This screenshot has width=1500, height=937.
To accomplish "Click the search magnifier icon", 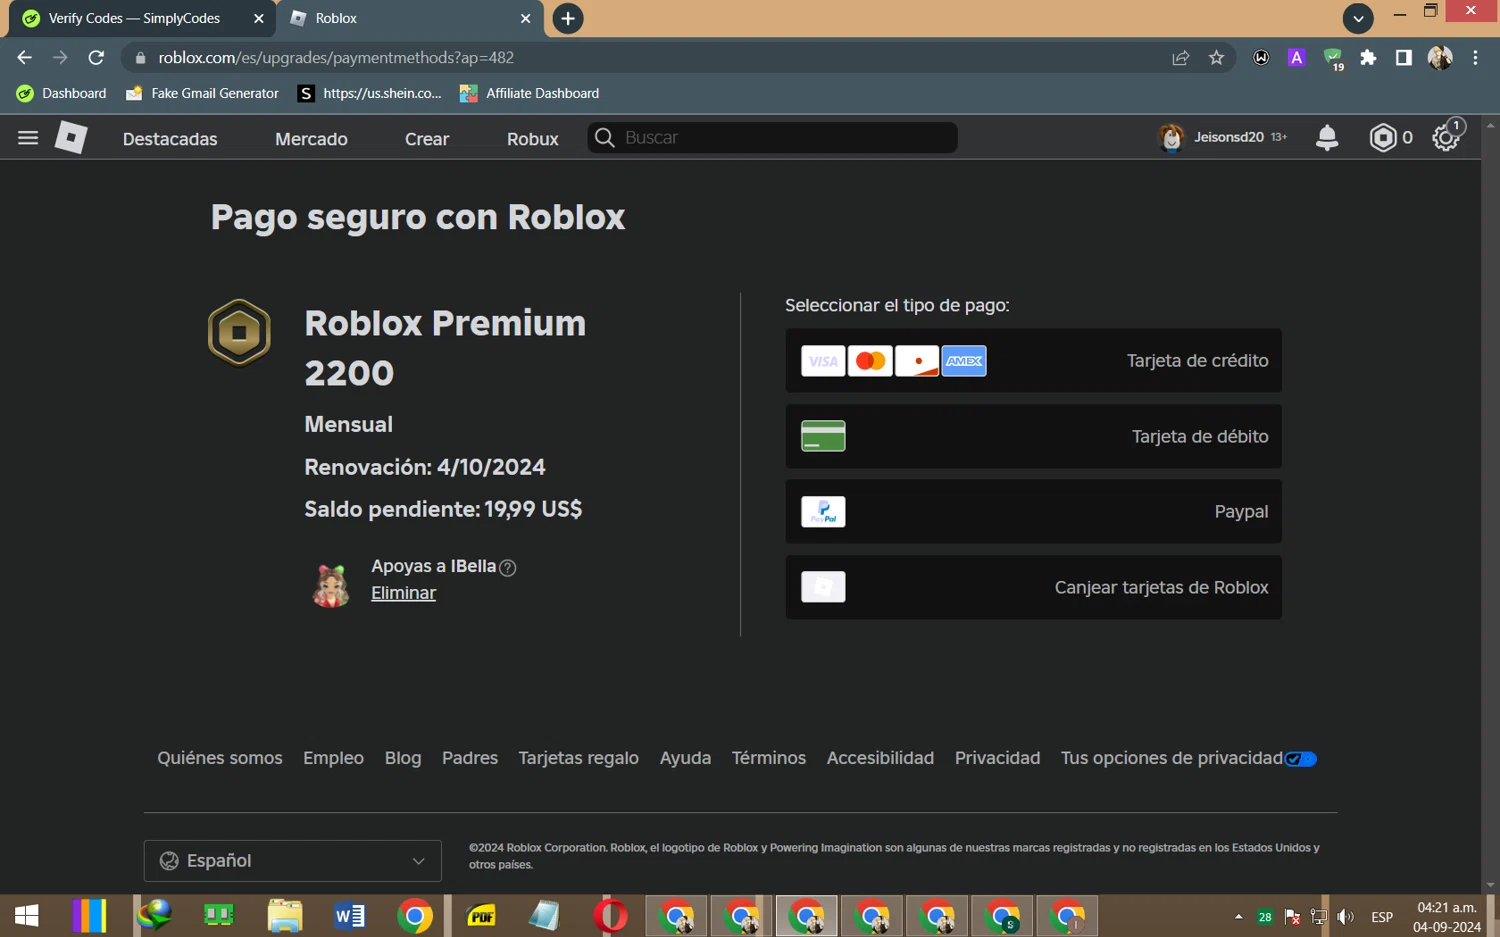I will point(604,137).
